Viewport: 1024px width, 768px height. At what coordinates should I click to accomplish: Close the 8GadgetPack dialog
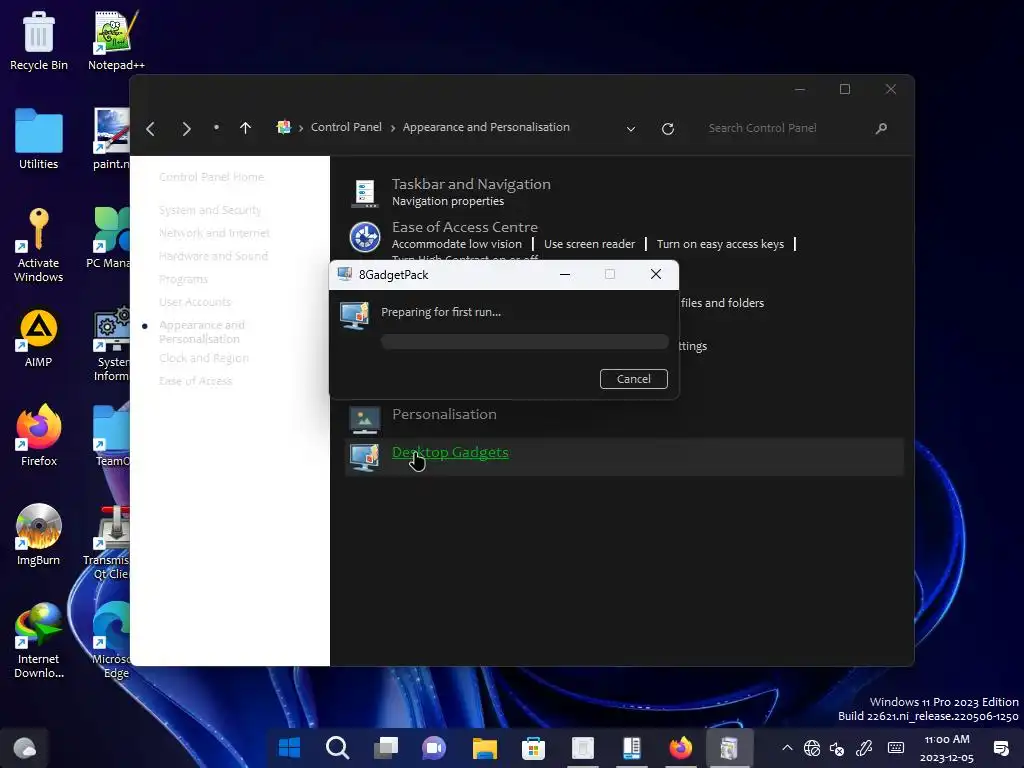click(656, 274)
